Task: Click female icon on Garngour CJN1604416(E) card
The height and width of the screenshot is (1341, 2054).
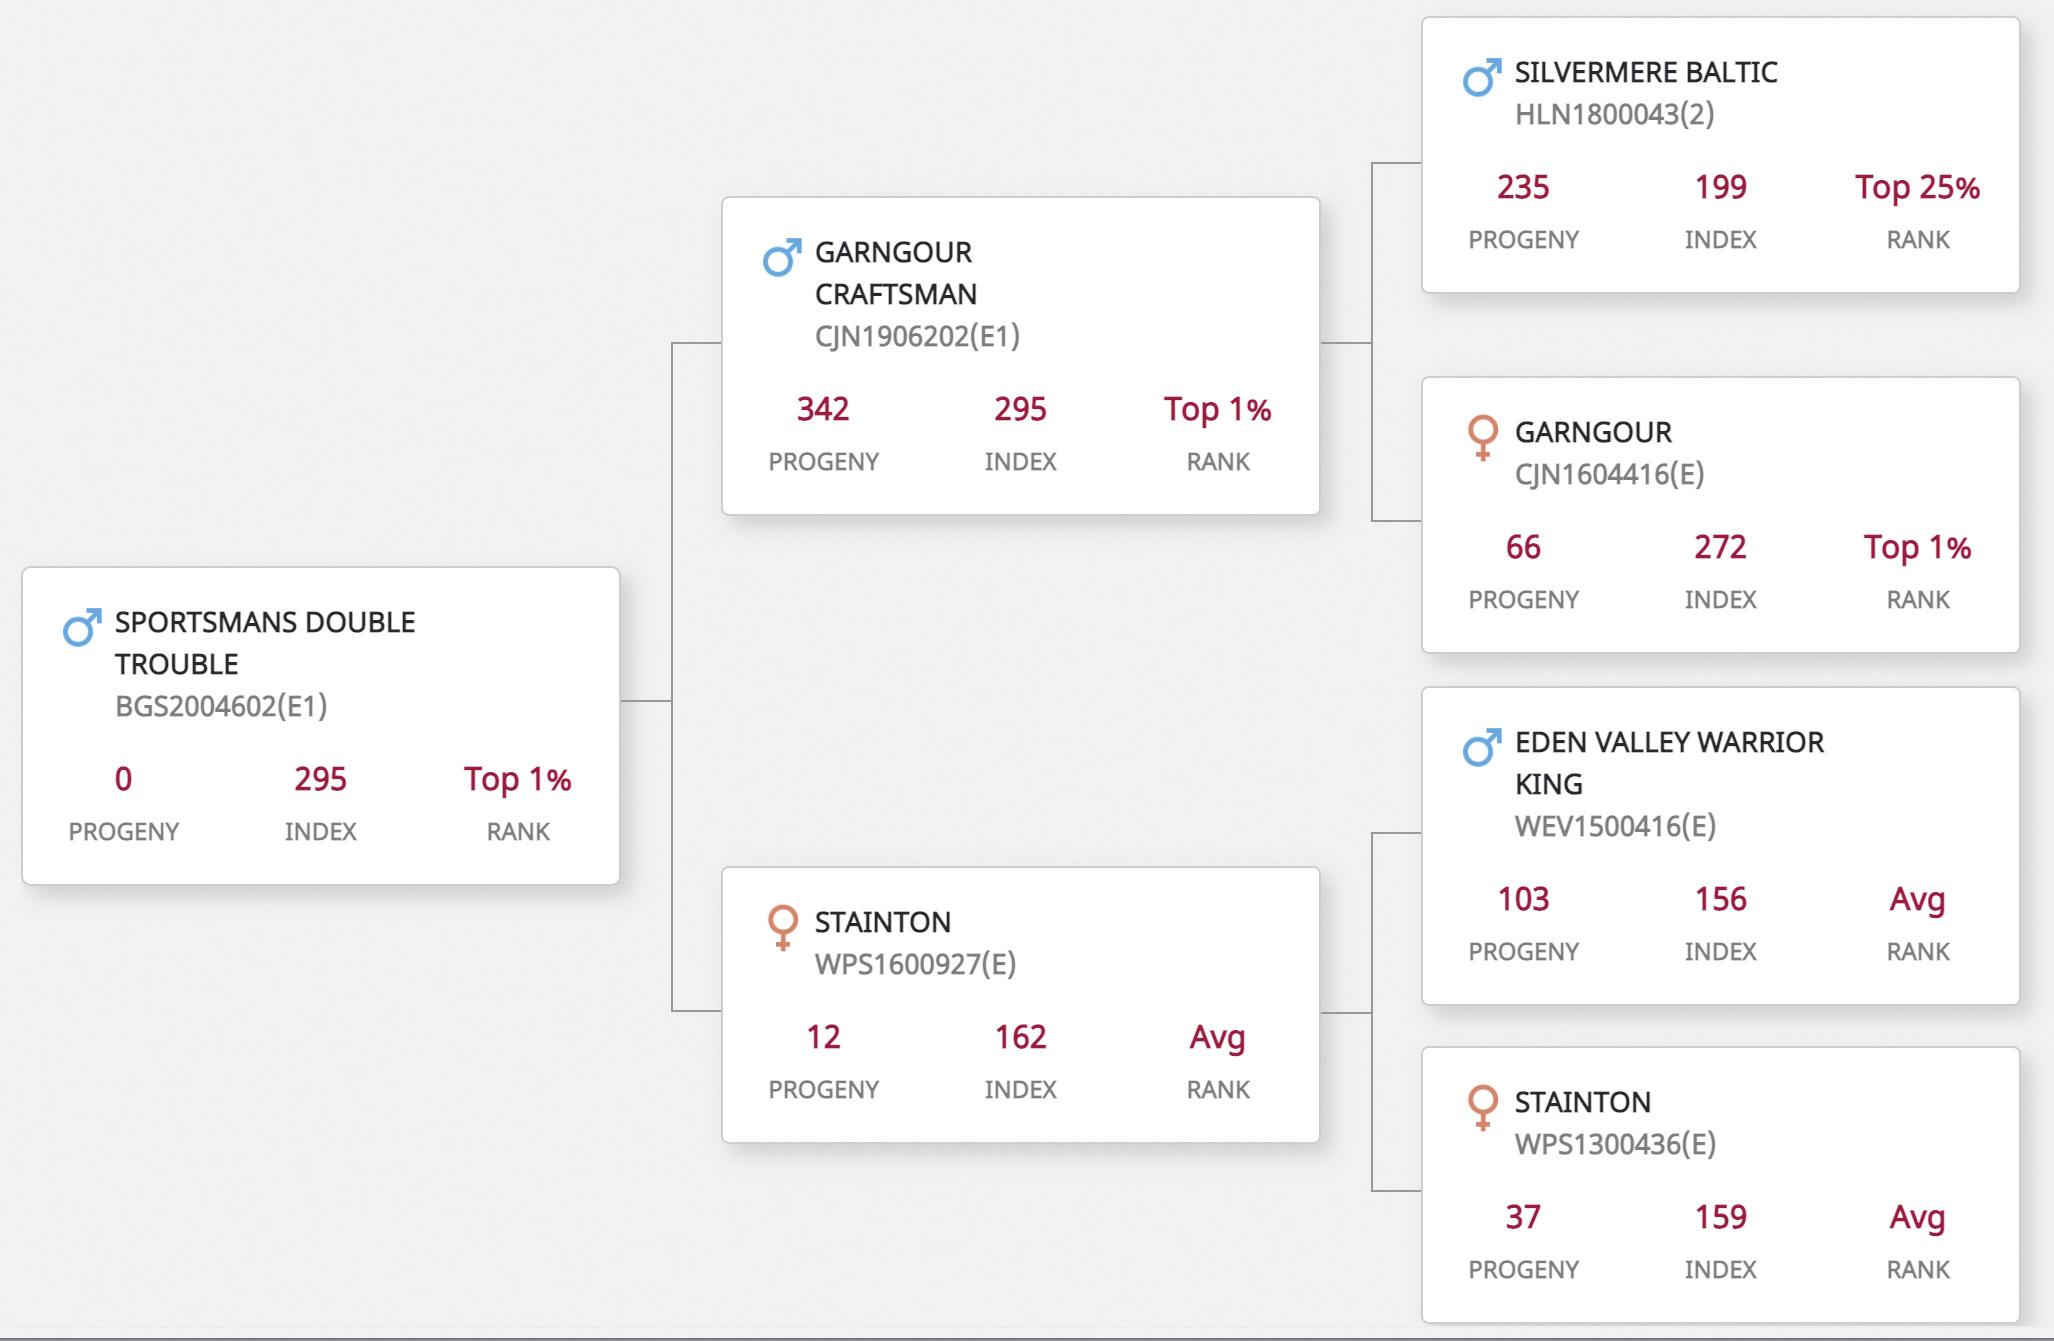Action: point(1483,437)
